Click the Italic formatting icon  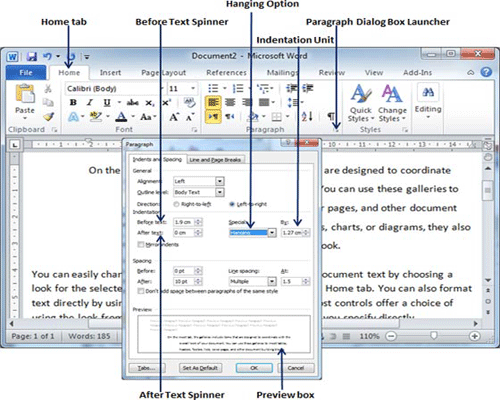coord(89,103)
